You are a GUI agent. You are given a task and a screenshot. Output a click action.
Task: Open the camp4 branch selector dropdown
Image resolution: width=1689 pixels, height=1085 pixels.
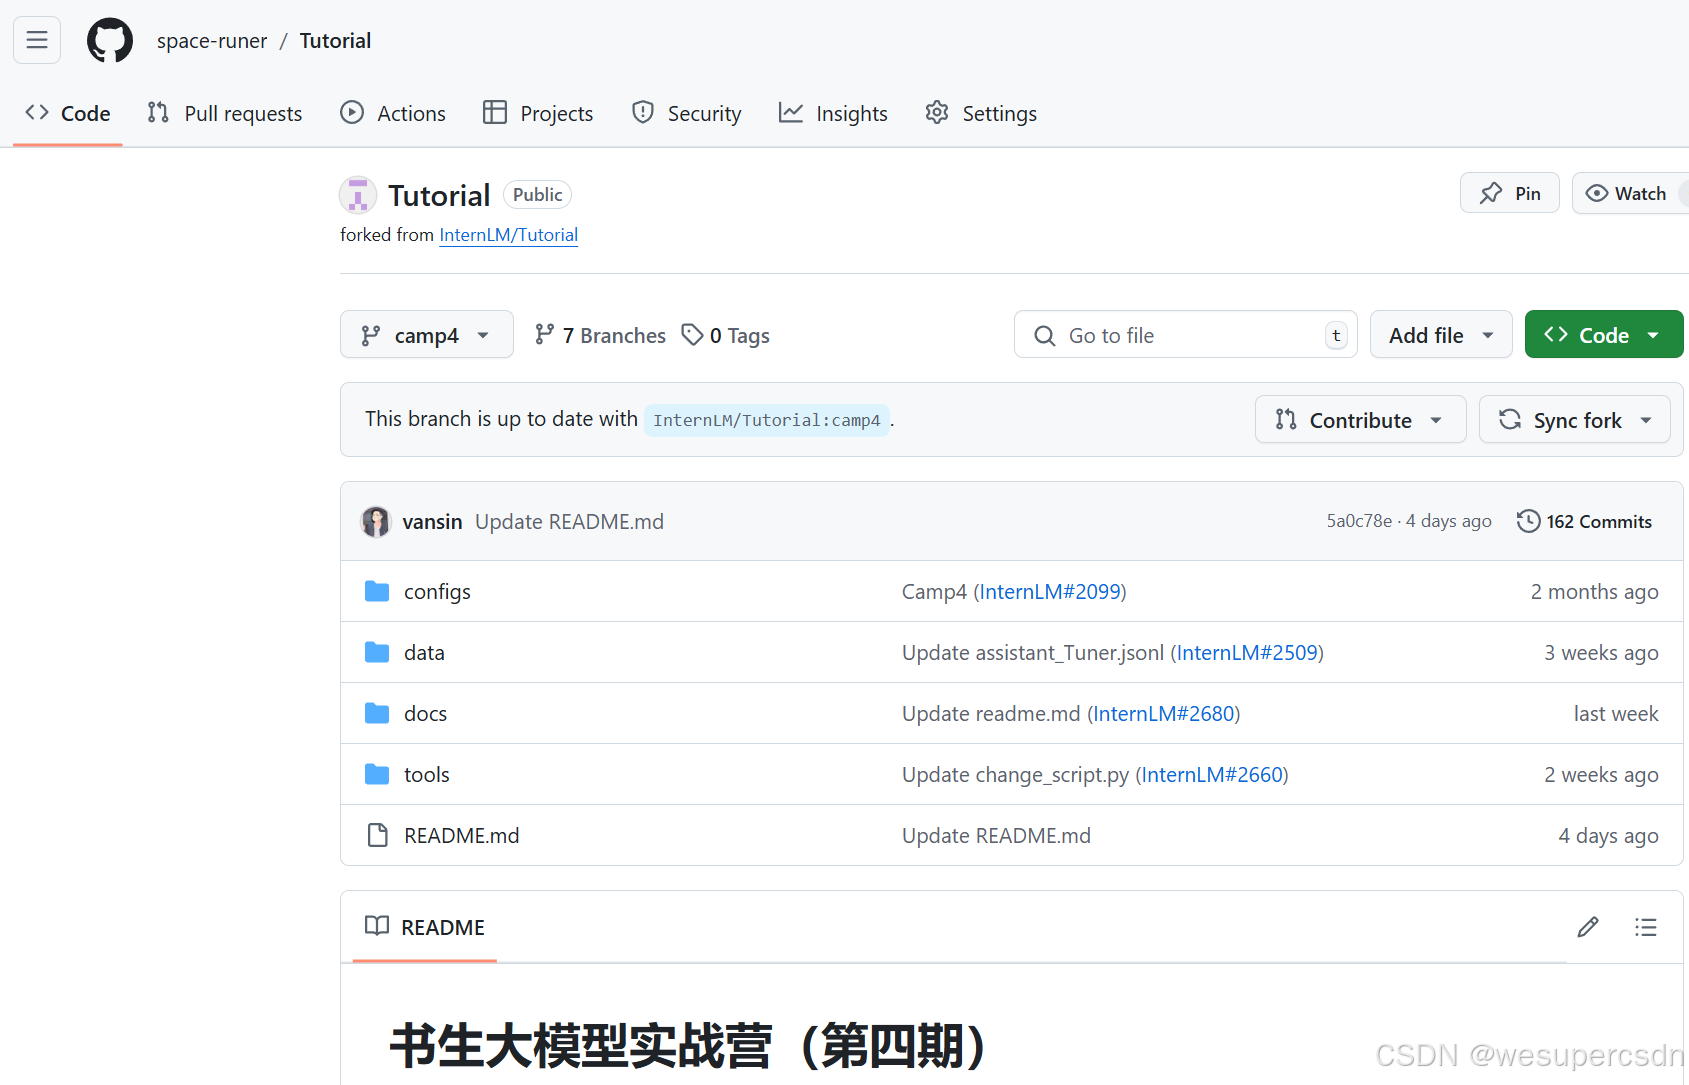(x=427, y=335)
